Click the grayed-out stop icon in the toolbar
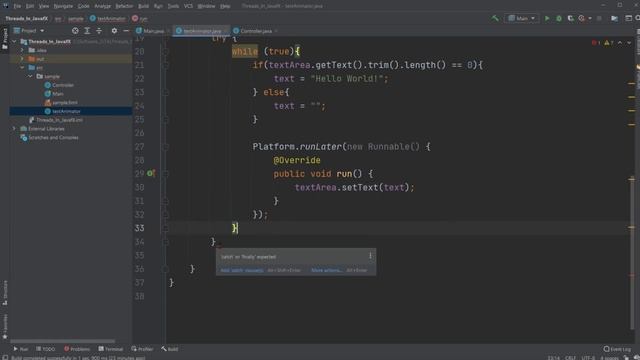The image size is (640, 360). 599,18
